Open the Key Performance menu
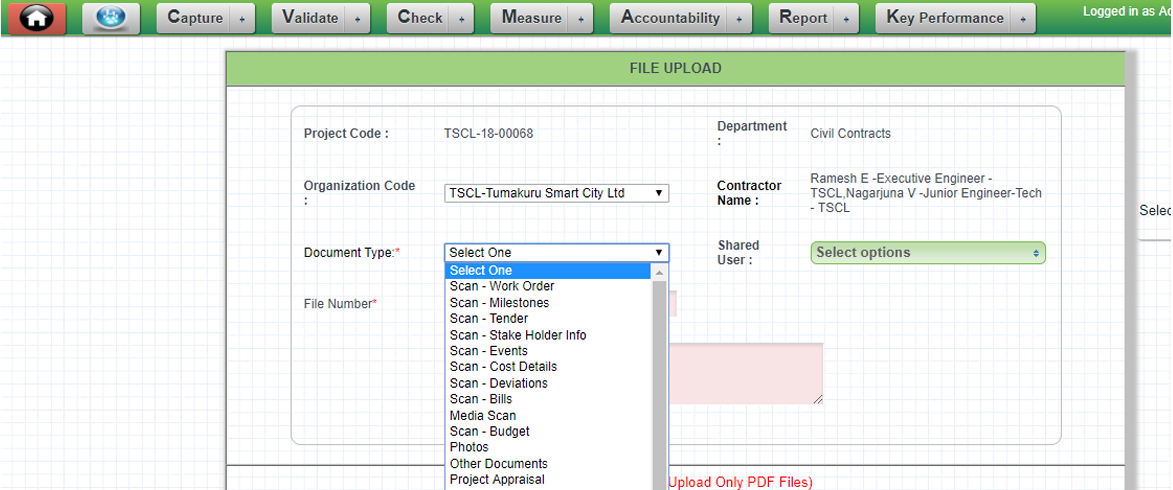Viewport: 1173px width, 490px height. [x=945, y=18]
